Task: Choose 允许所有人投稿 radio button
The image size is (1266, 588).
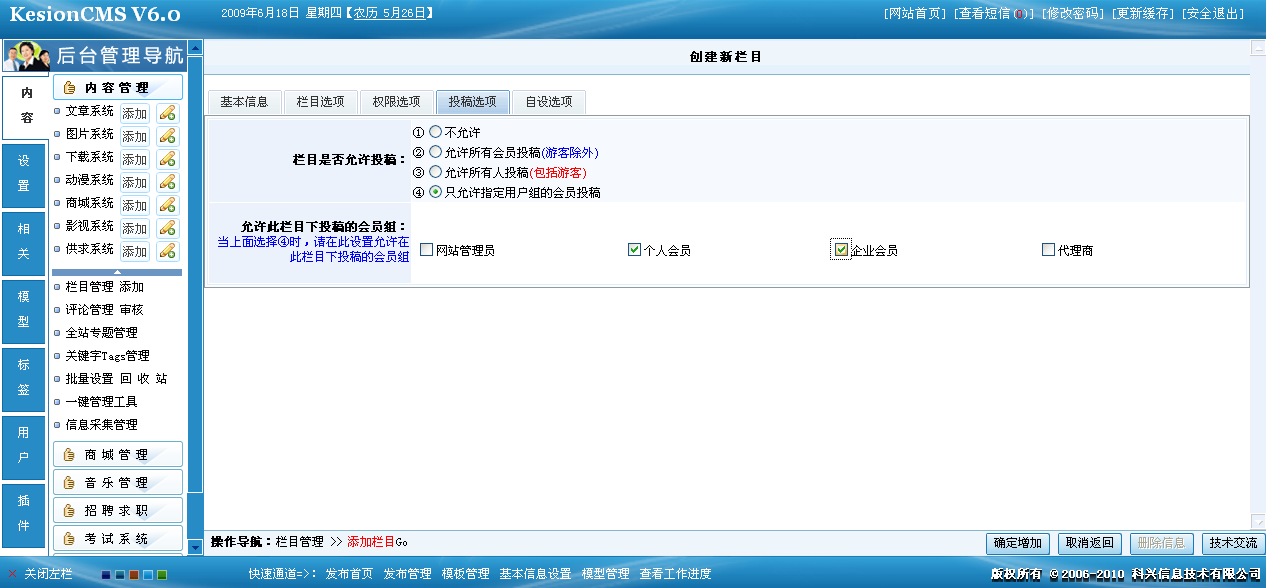Action: tap(435, 172)
